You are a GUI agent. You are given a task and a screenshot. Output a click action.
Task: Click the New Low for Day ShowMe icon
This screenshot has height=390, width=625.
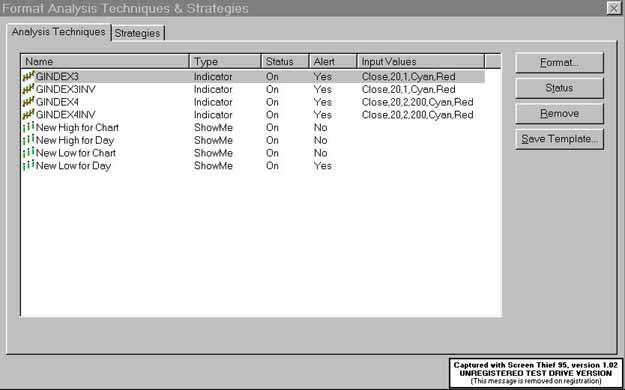click(x=28, y=165)
